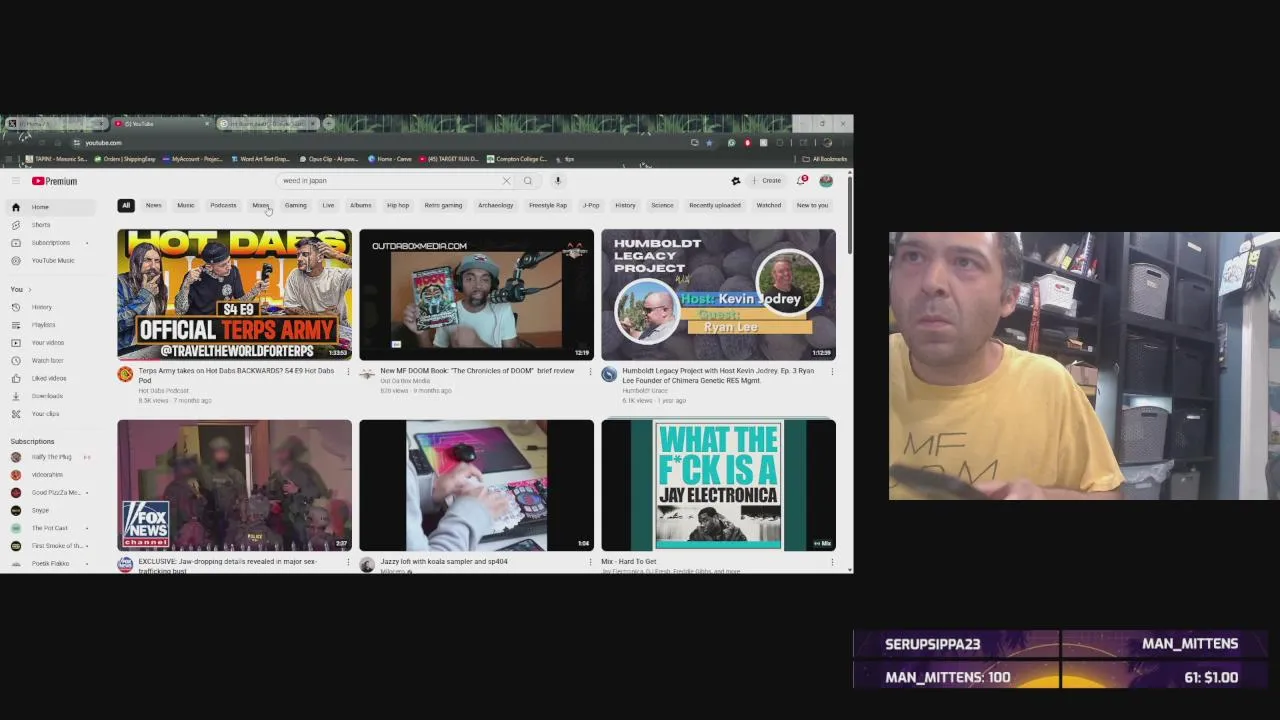
Task: Play the Jay Electronica mix thumbnail
Action: click(718, 485)
